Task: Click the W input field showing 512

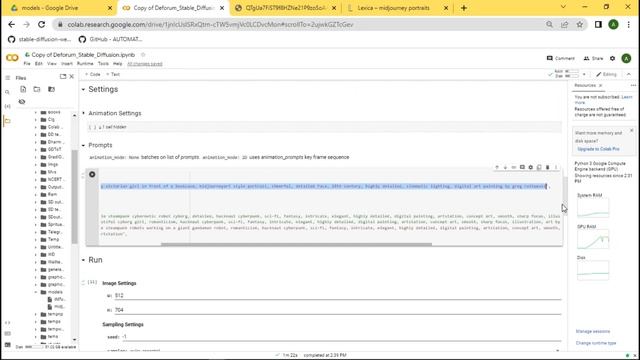Action: pos(338,296)
